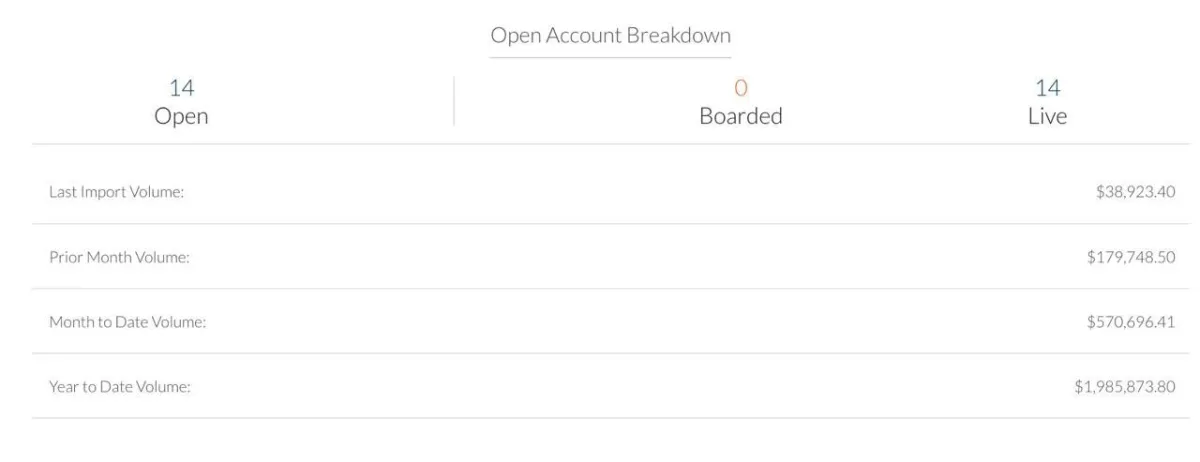Select the $38,923.40 last import amount
The width and height of the screenshot is (1200, 462).
[1136, 192]
